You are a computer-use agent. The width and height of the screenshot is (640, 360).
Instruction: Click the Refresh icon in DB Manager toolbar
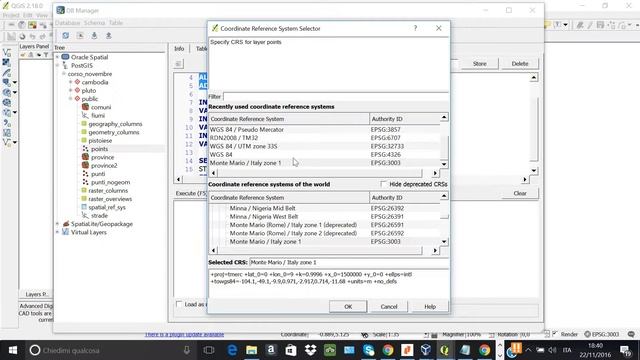66,36
